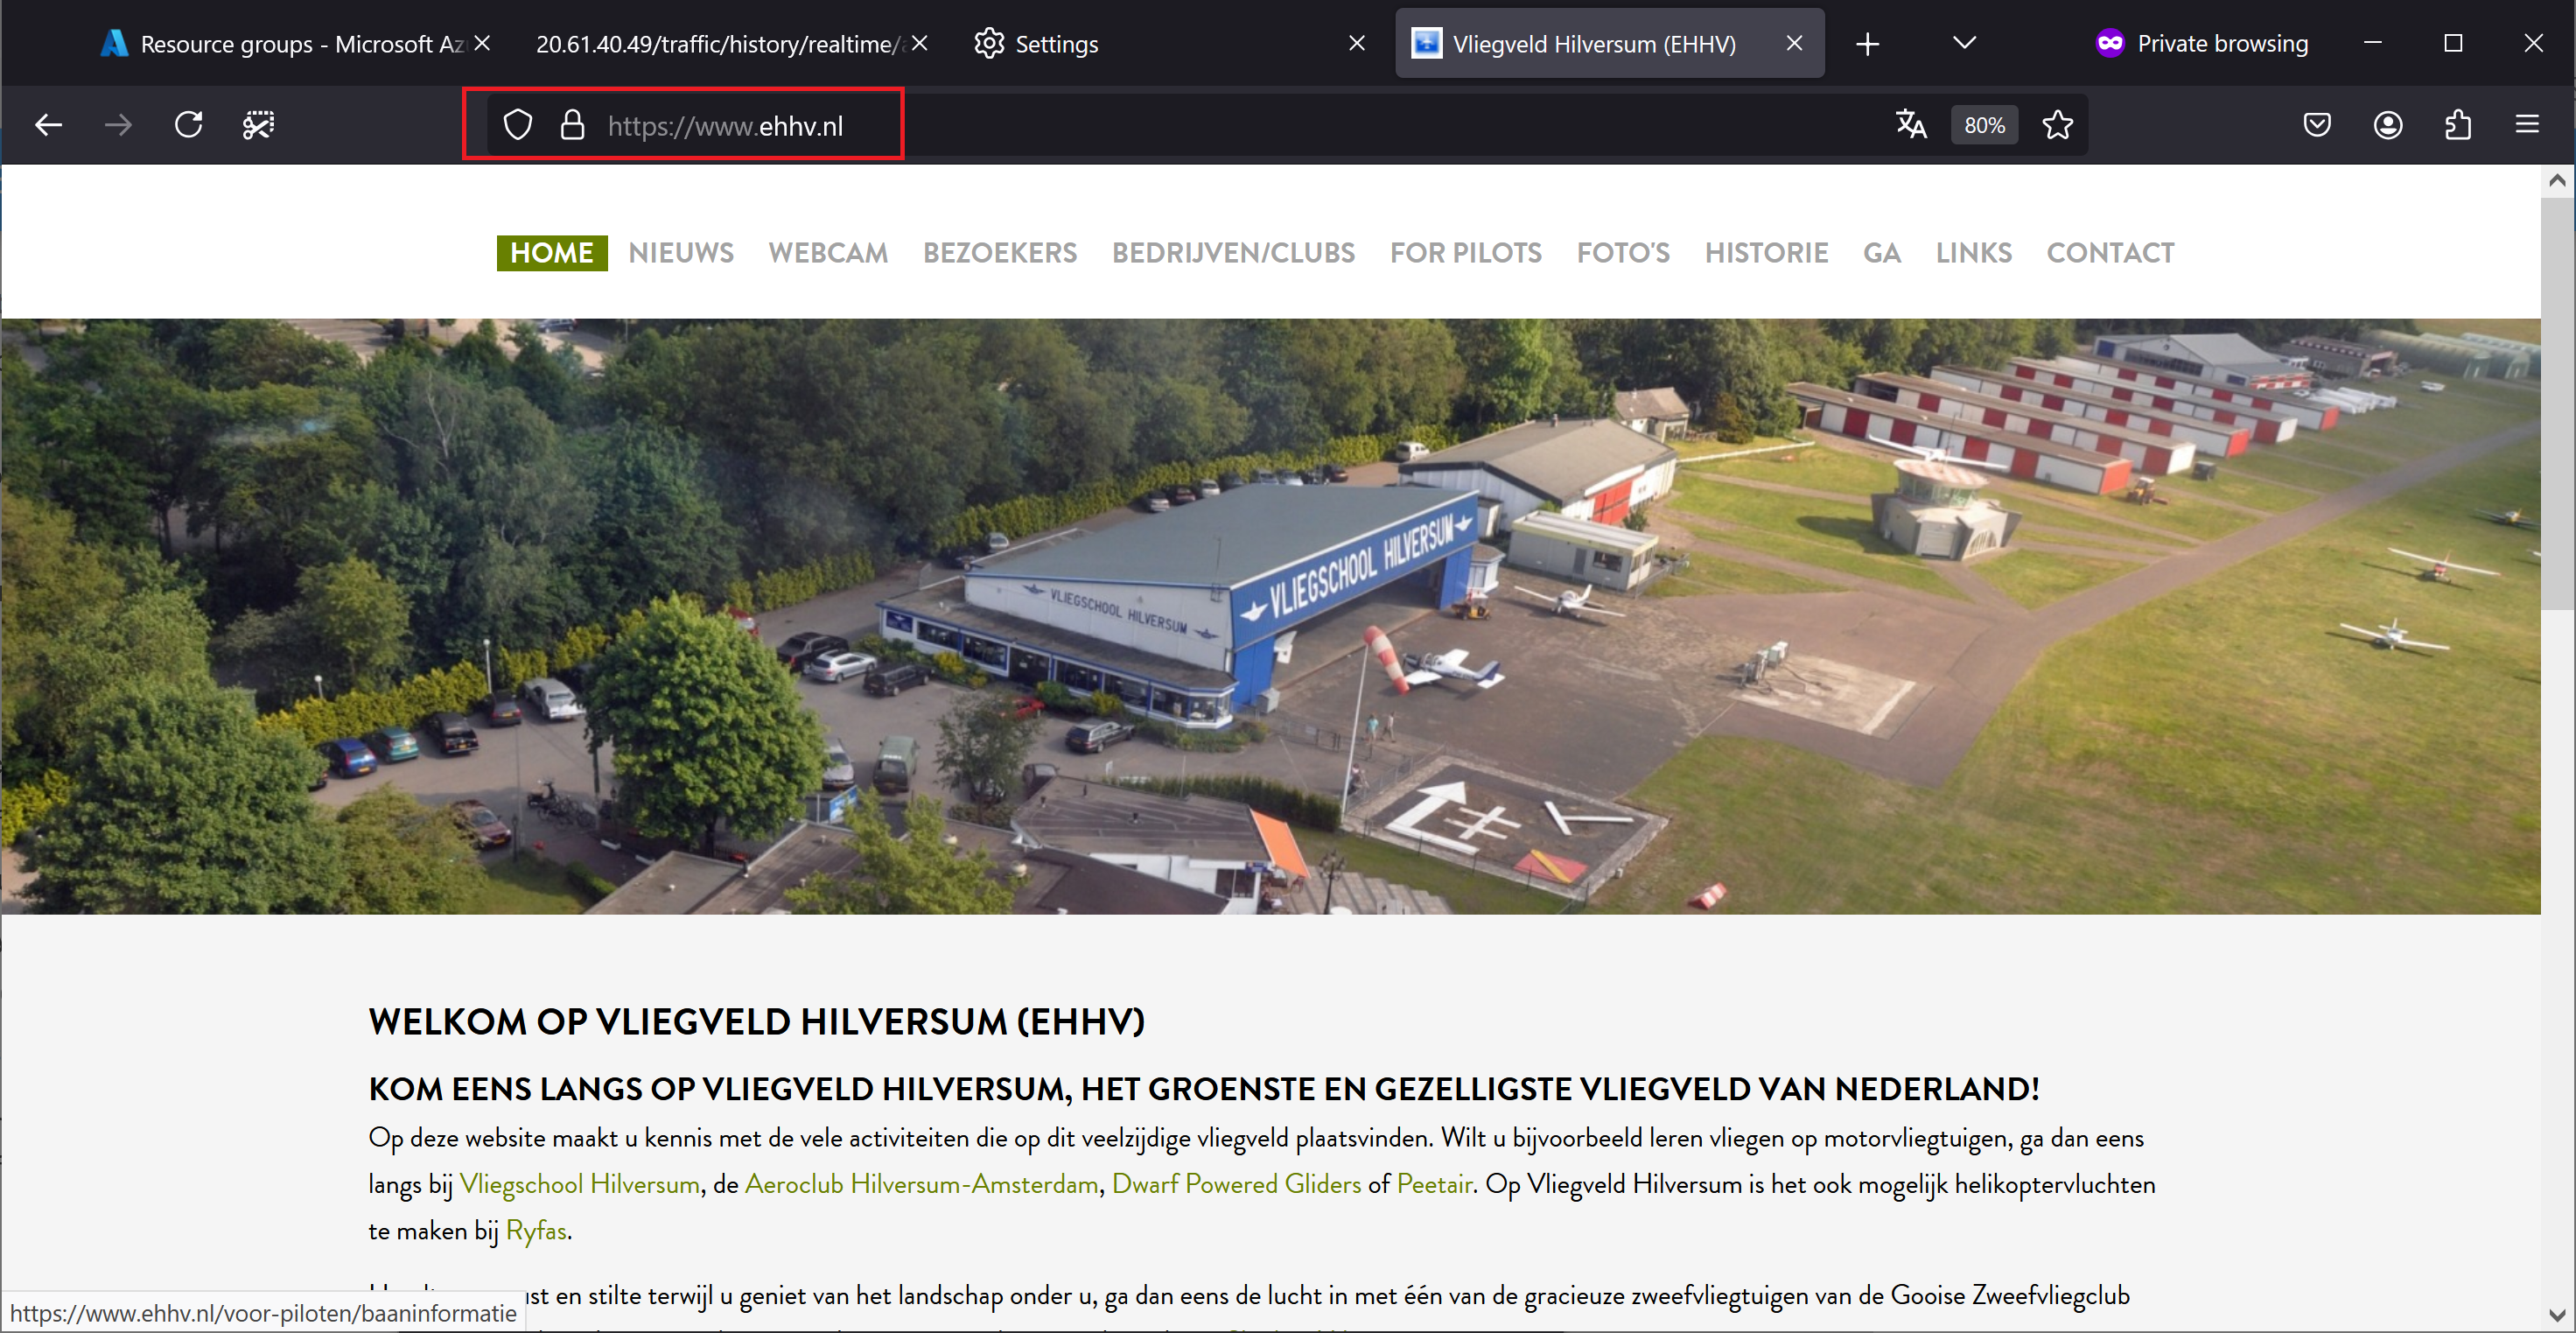Switch to the 20.61.40.49 traffic history tab
This screenshot has width=2576, height=1333.
pos(718,44)
